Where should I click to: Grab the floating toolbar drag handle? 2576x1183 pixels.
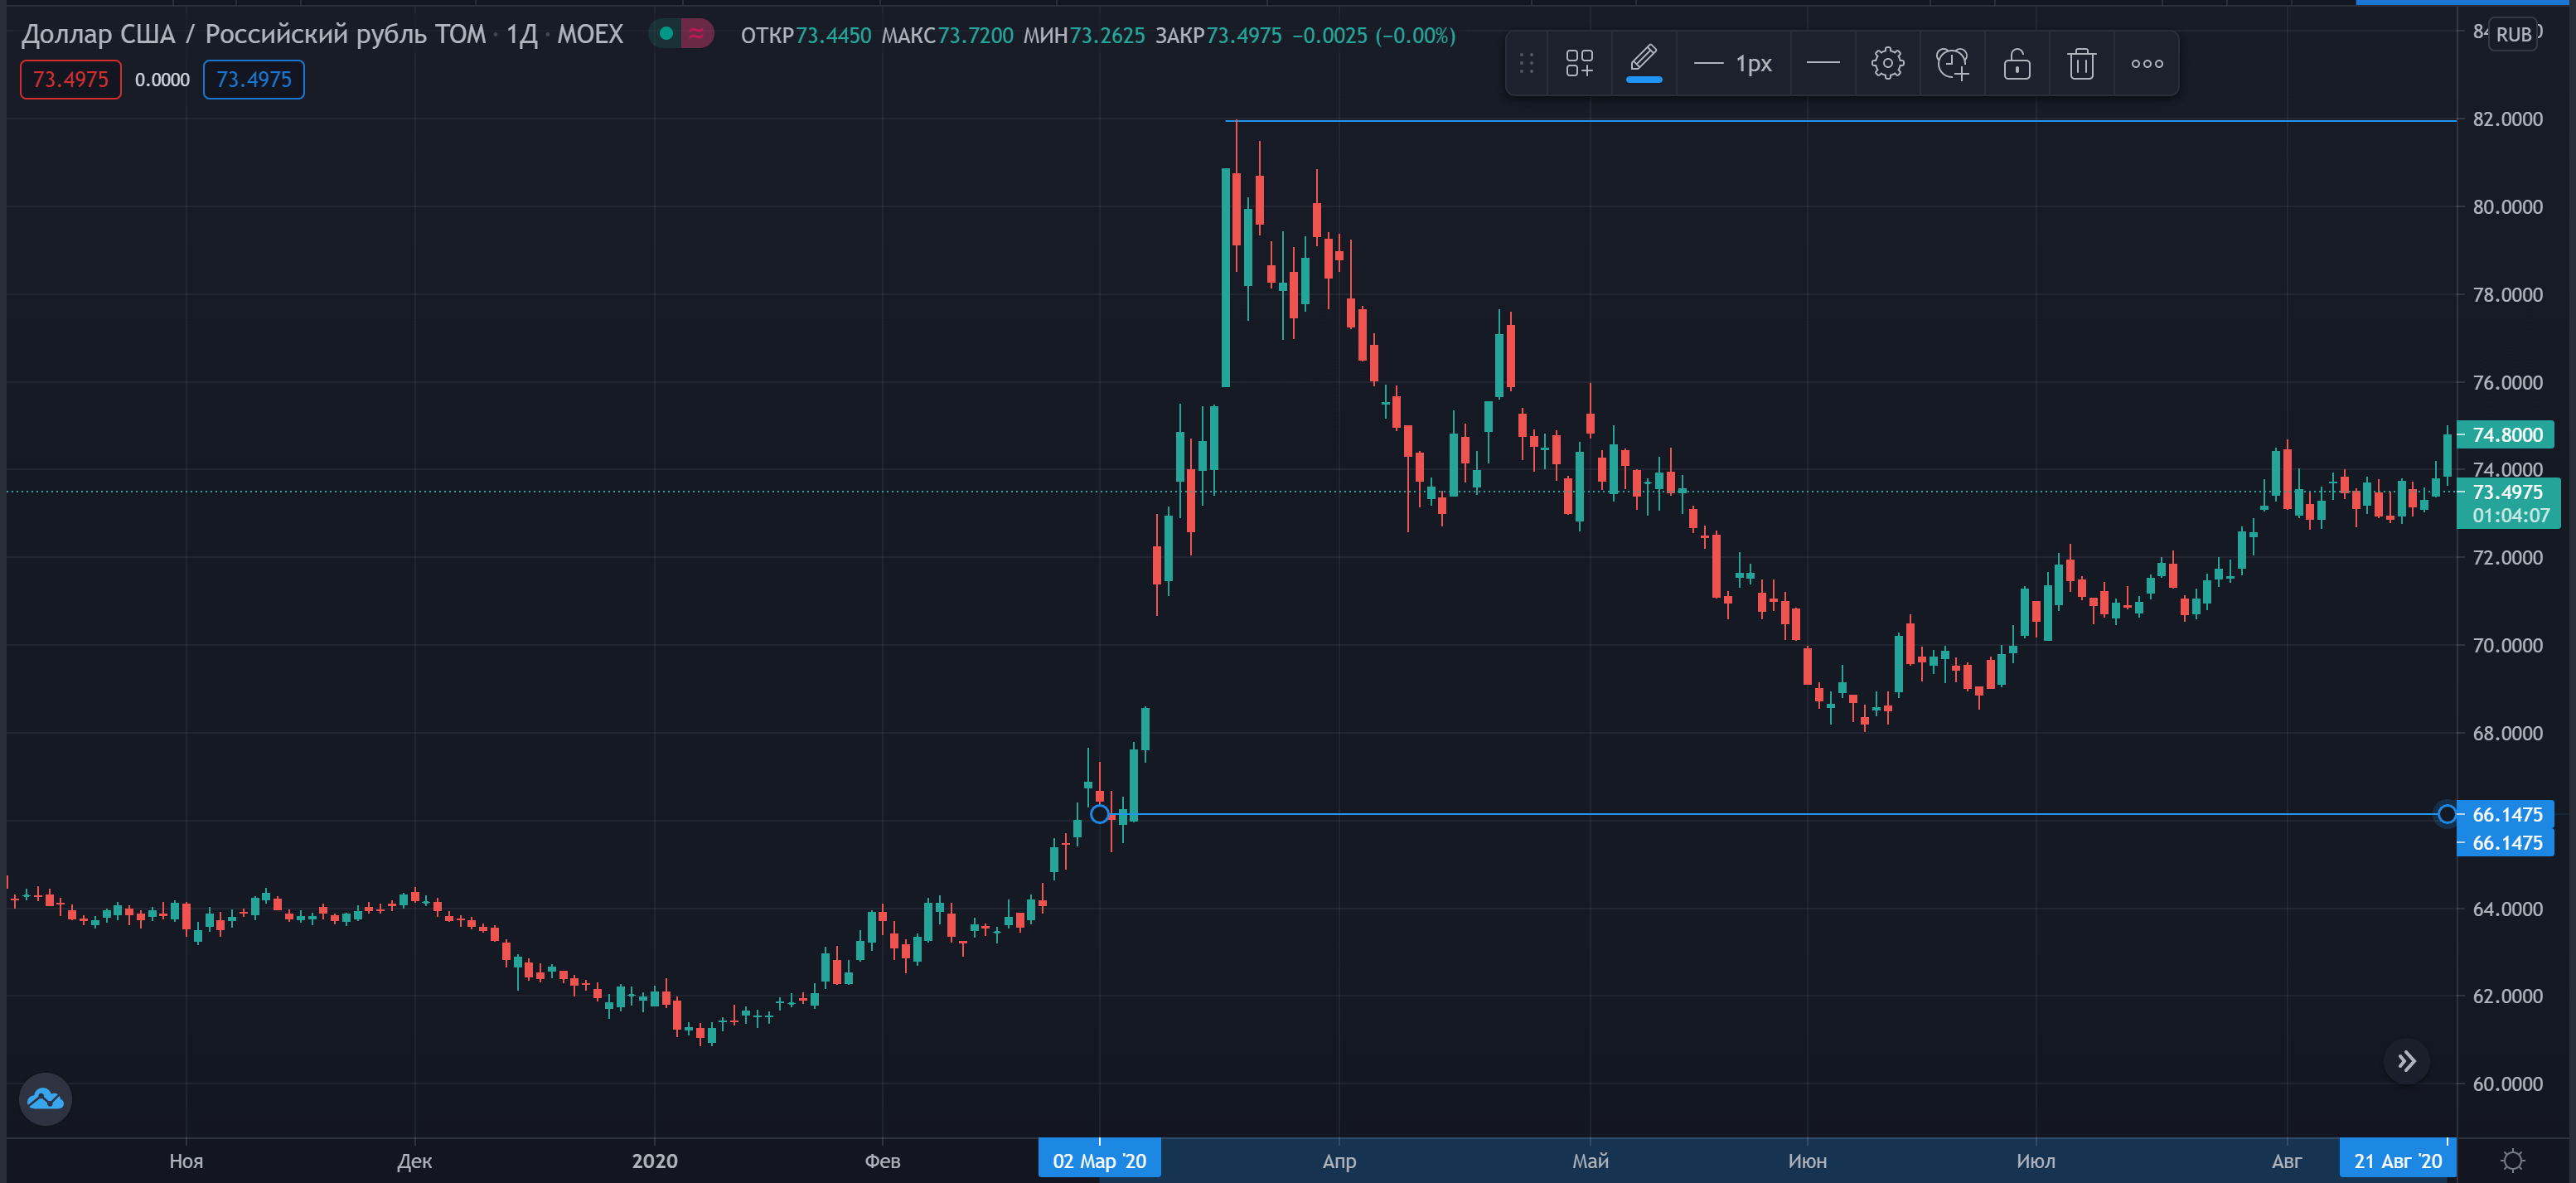[1526, 64]
